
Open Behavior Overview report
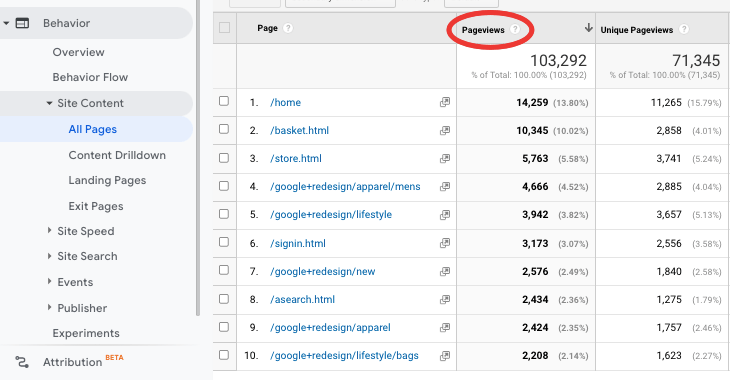(x=78, y=52)
